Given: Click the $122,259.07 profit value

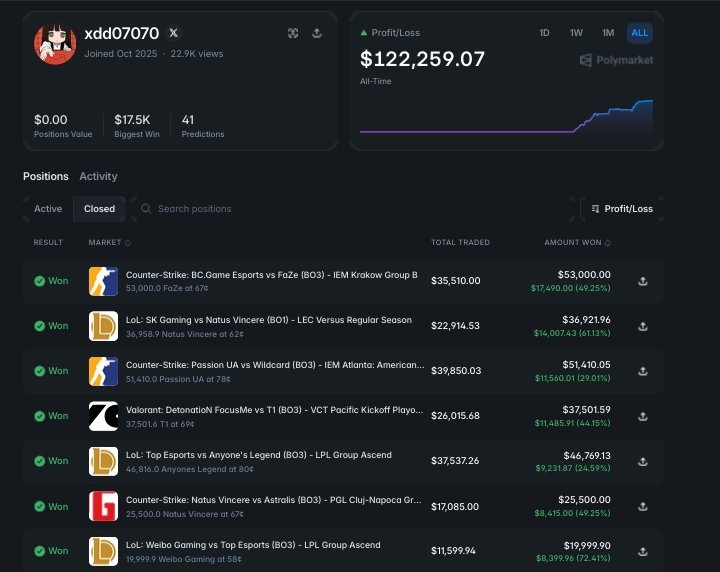Looking at the screenshot, I should [x=422, y=59].
